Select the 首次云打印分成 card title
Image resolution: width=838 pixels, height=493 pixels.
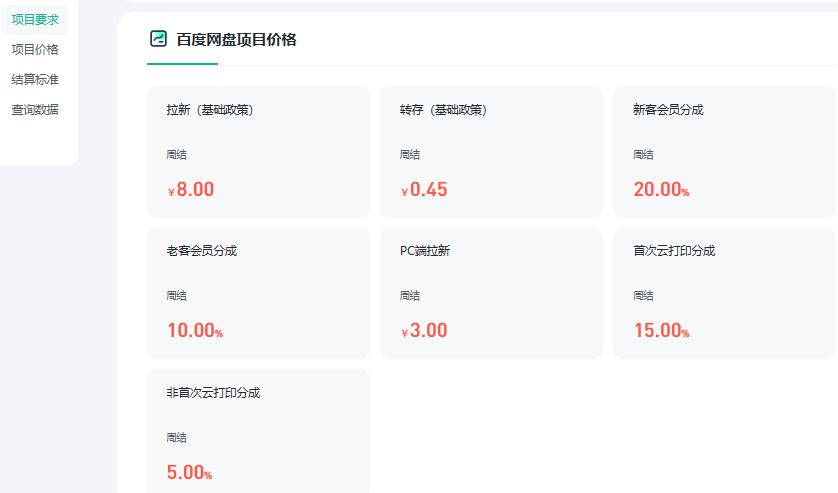coord(674,251)
